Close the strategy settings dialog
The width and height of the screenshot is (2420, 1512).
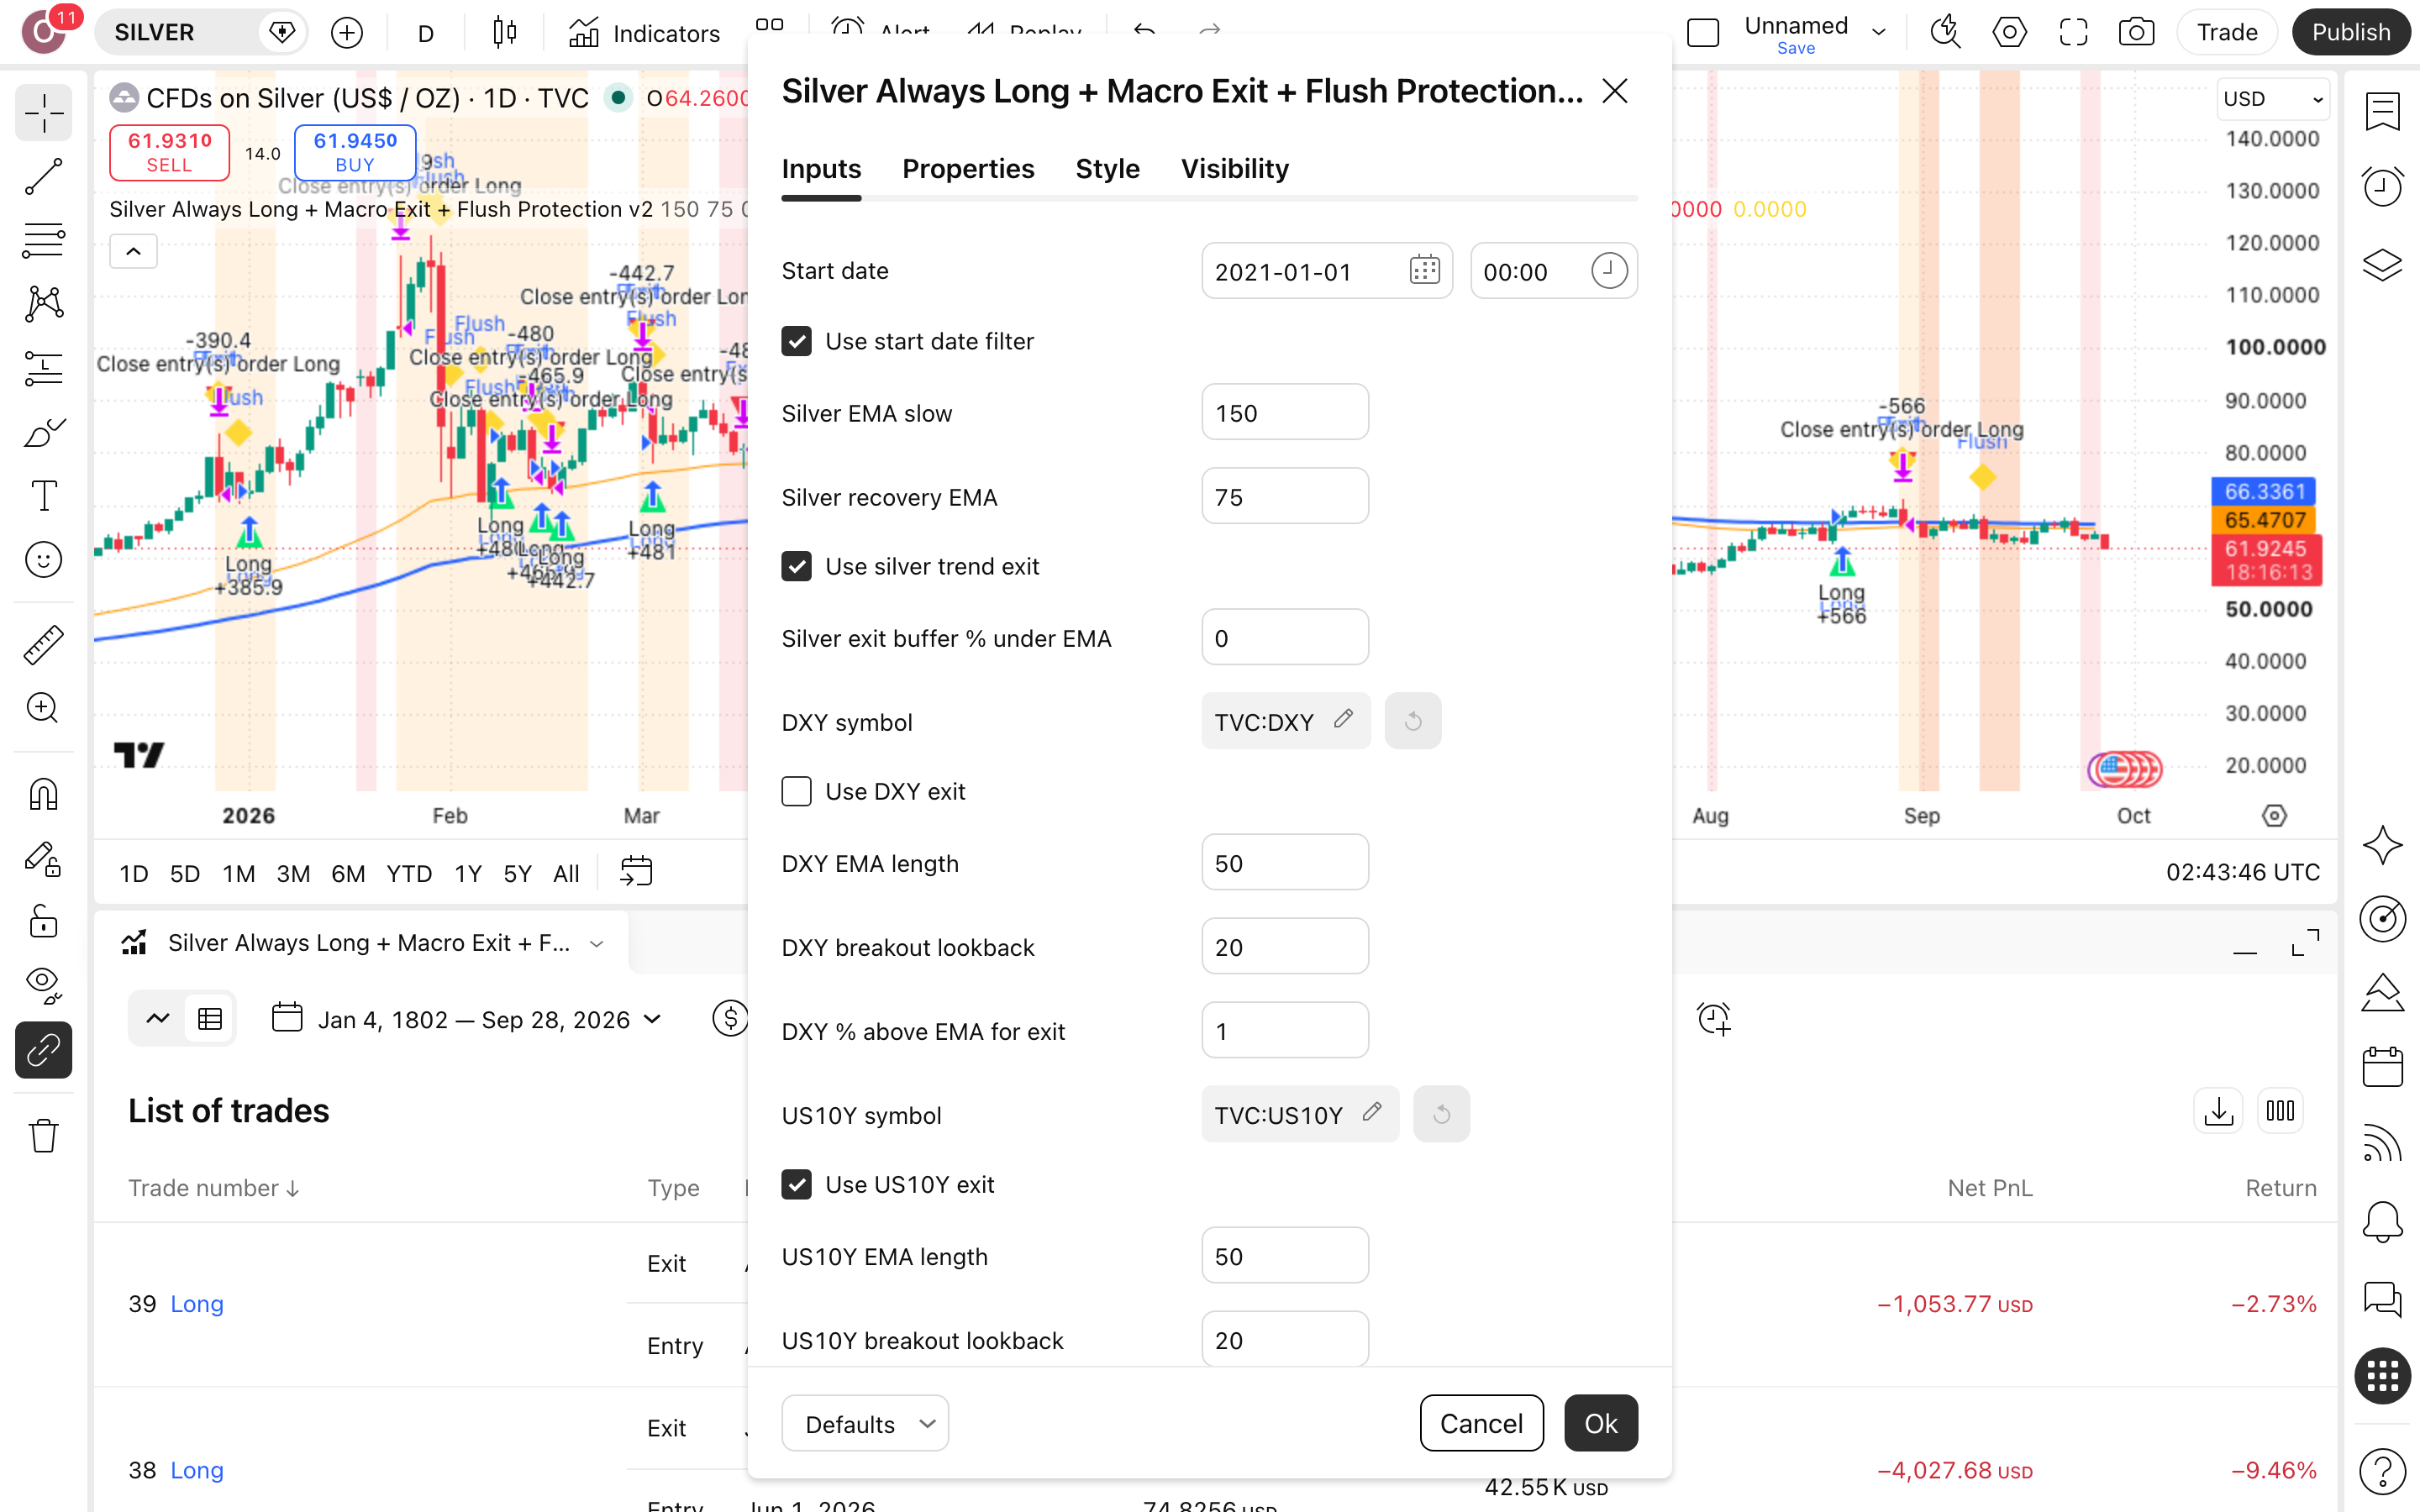coord(1614,91)
